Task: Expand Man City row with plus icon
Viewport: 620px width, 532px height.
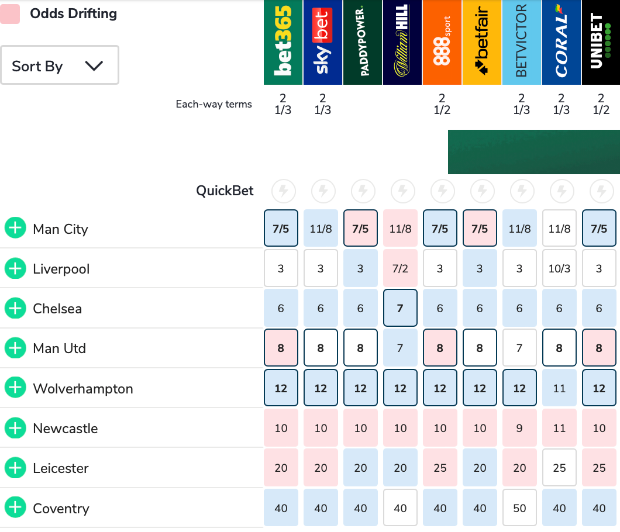Action: tap(15, 229)
